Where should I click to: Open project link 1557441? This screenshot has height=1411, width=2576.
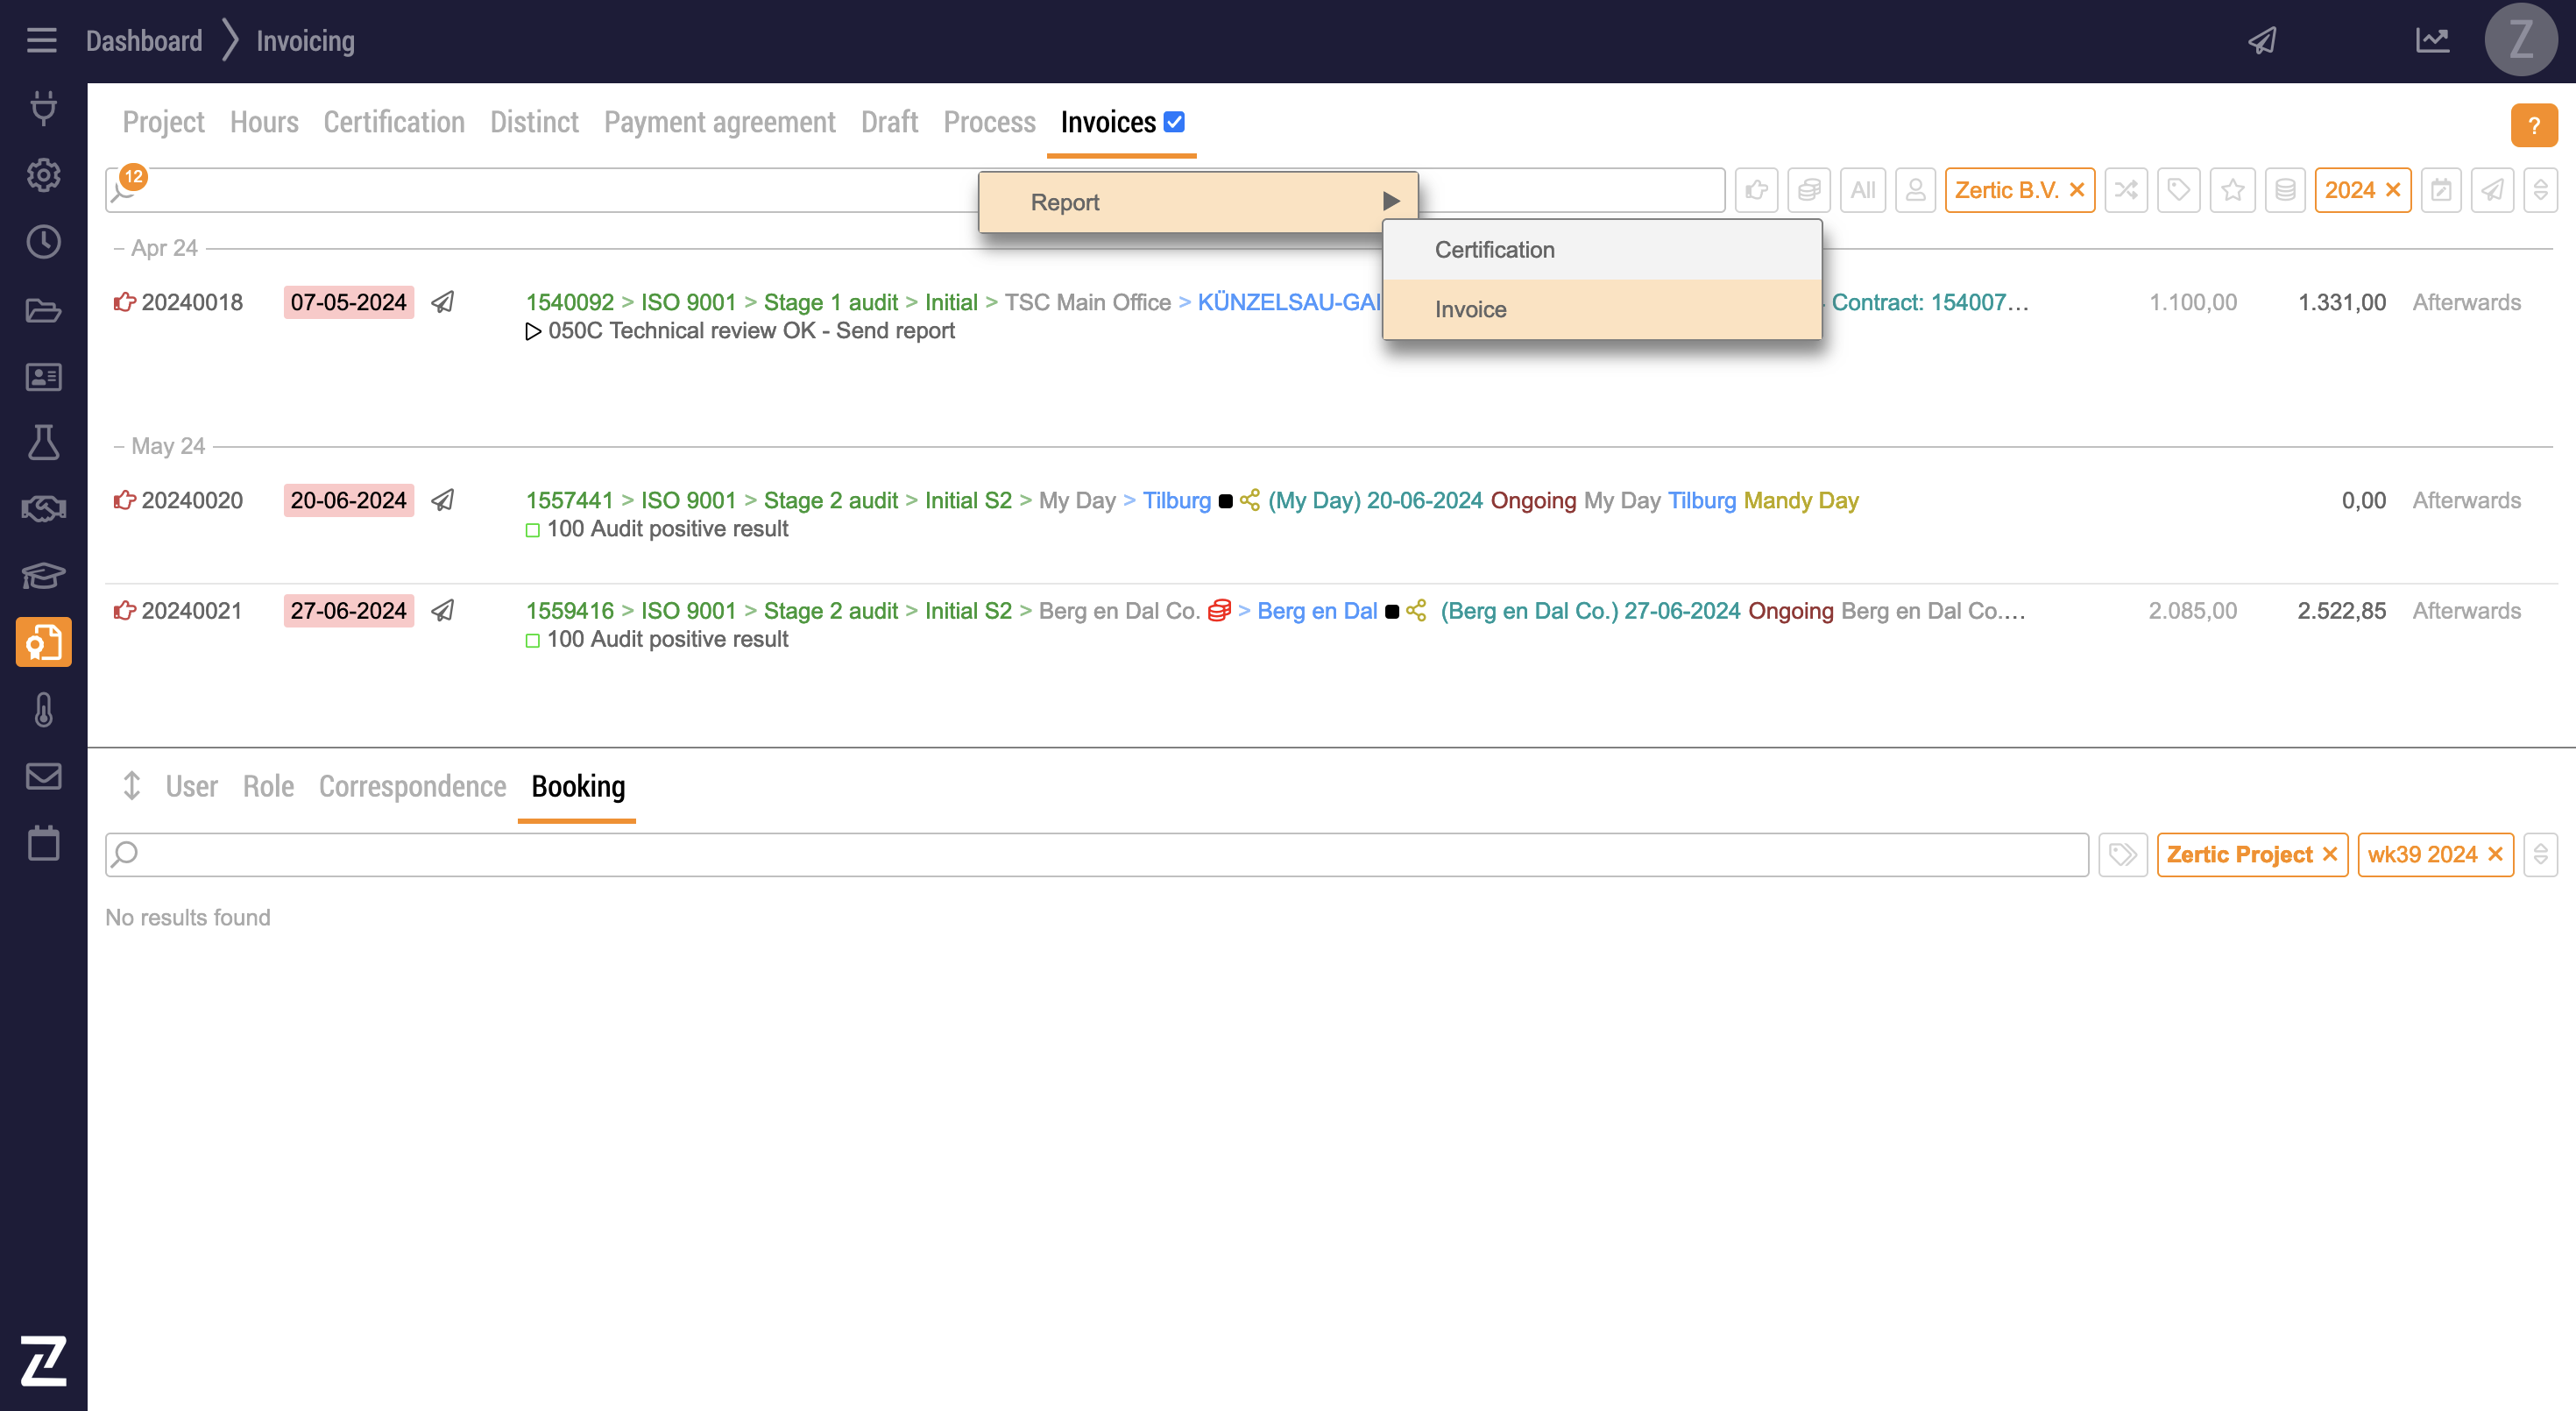click(x=569, y=500)
